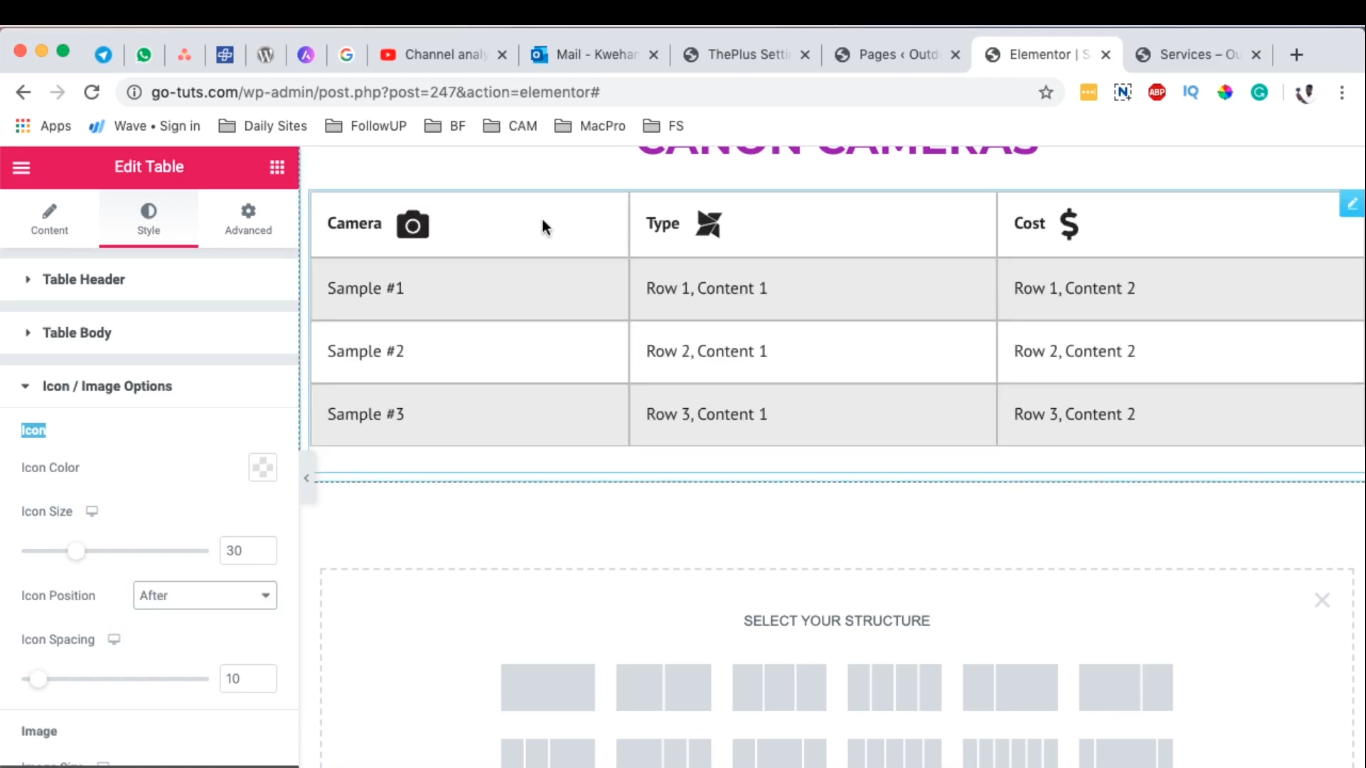1366x768 pixels.
Task: Reload the page with the refresh icon
Action: coord(92,92)
